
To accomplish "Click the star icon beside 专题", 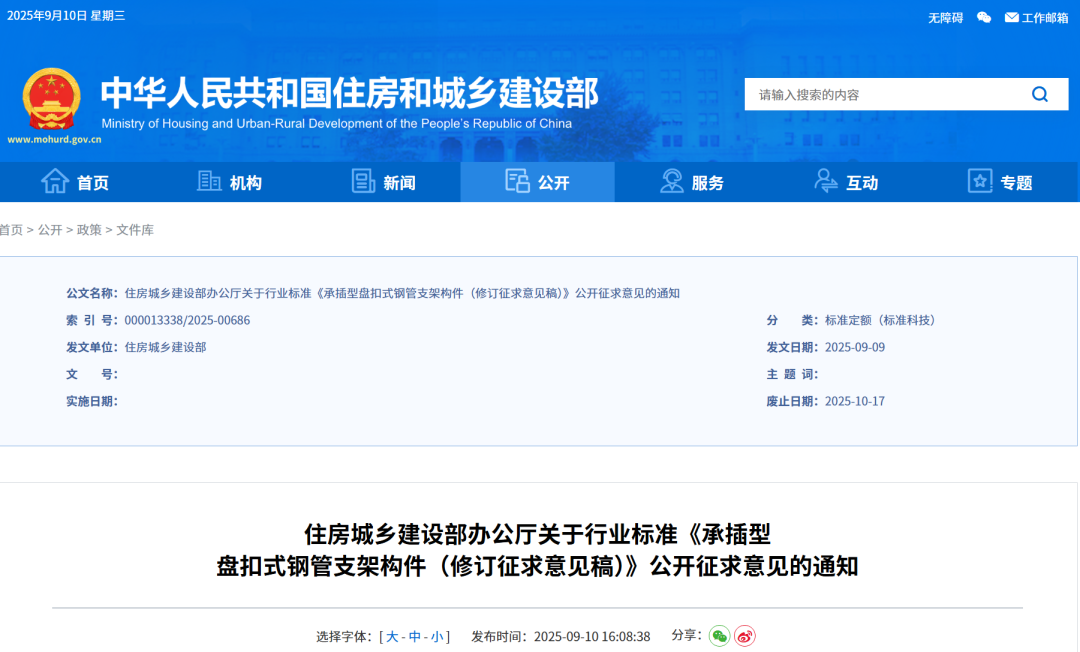I will pos(979,181).
